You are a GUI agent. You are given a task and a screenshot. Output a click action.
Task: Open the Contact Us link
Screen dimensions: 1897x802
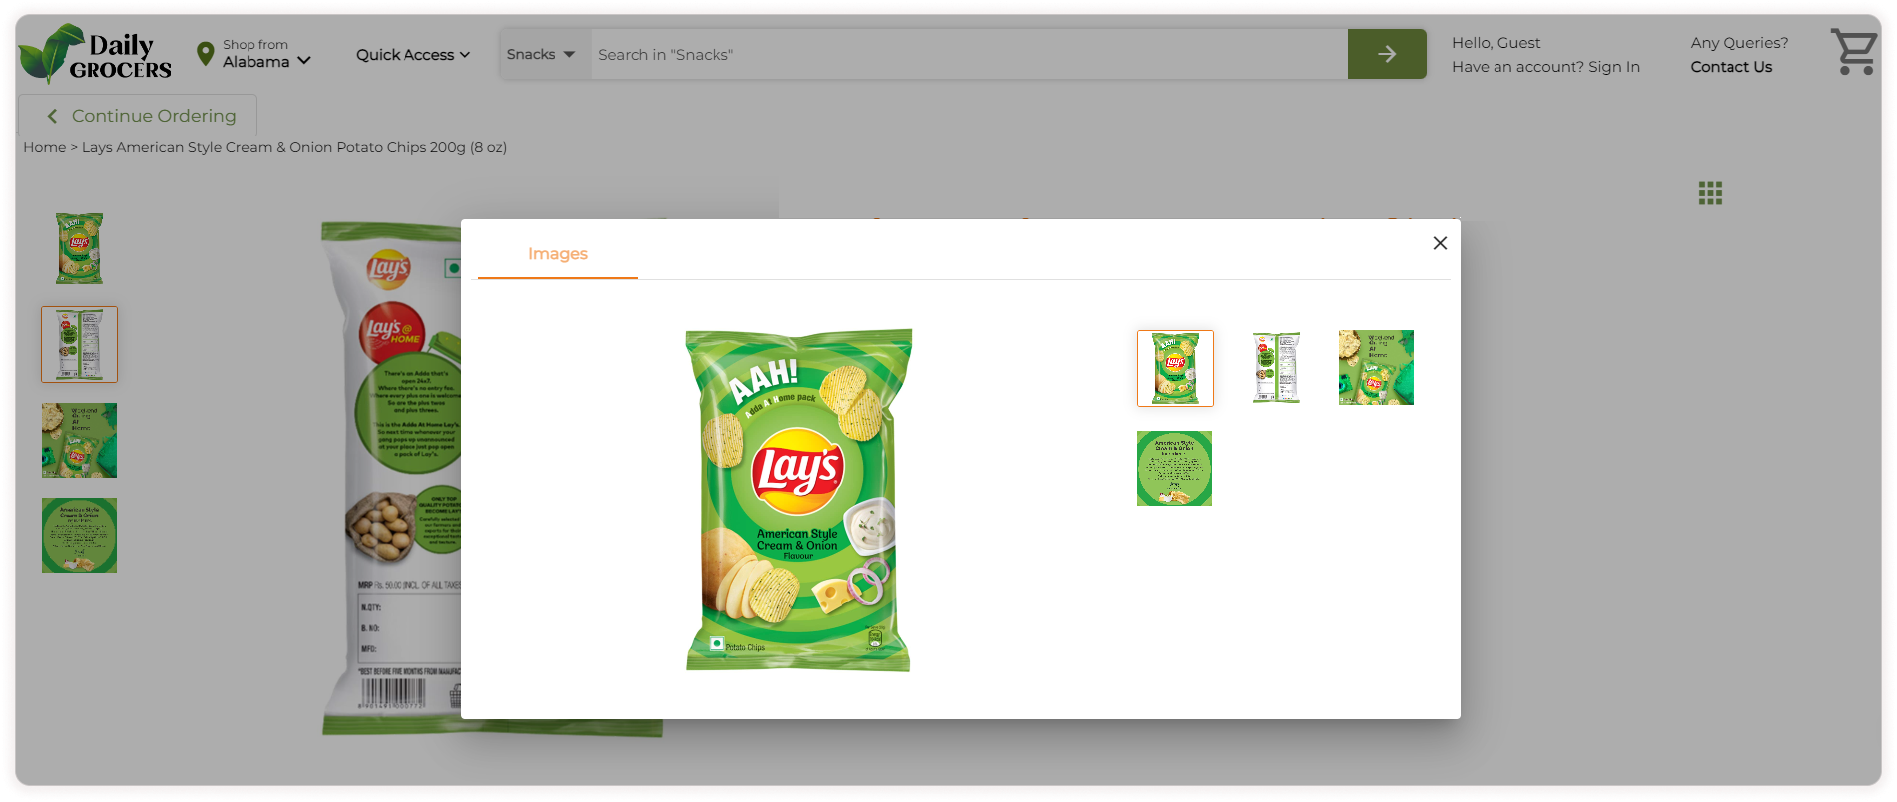pos(1731,67)
